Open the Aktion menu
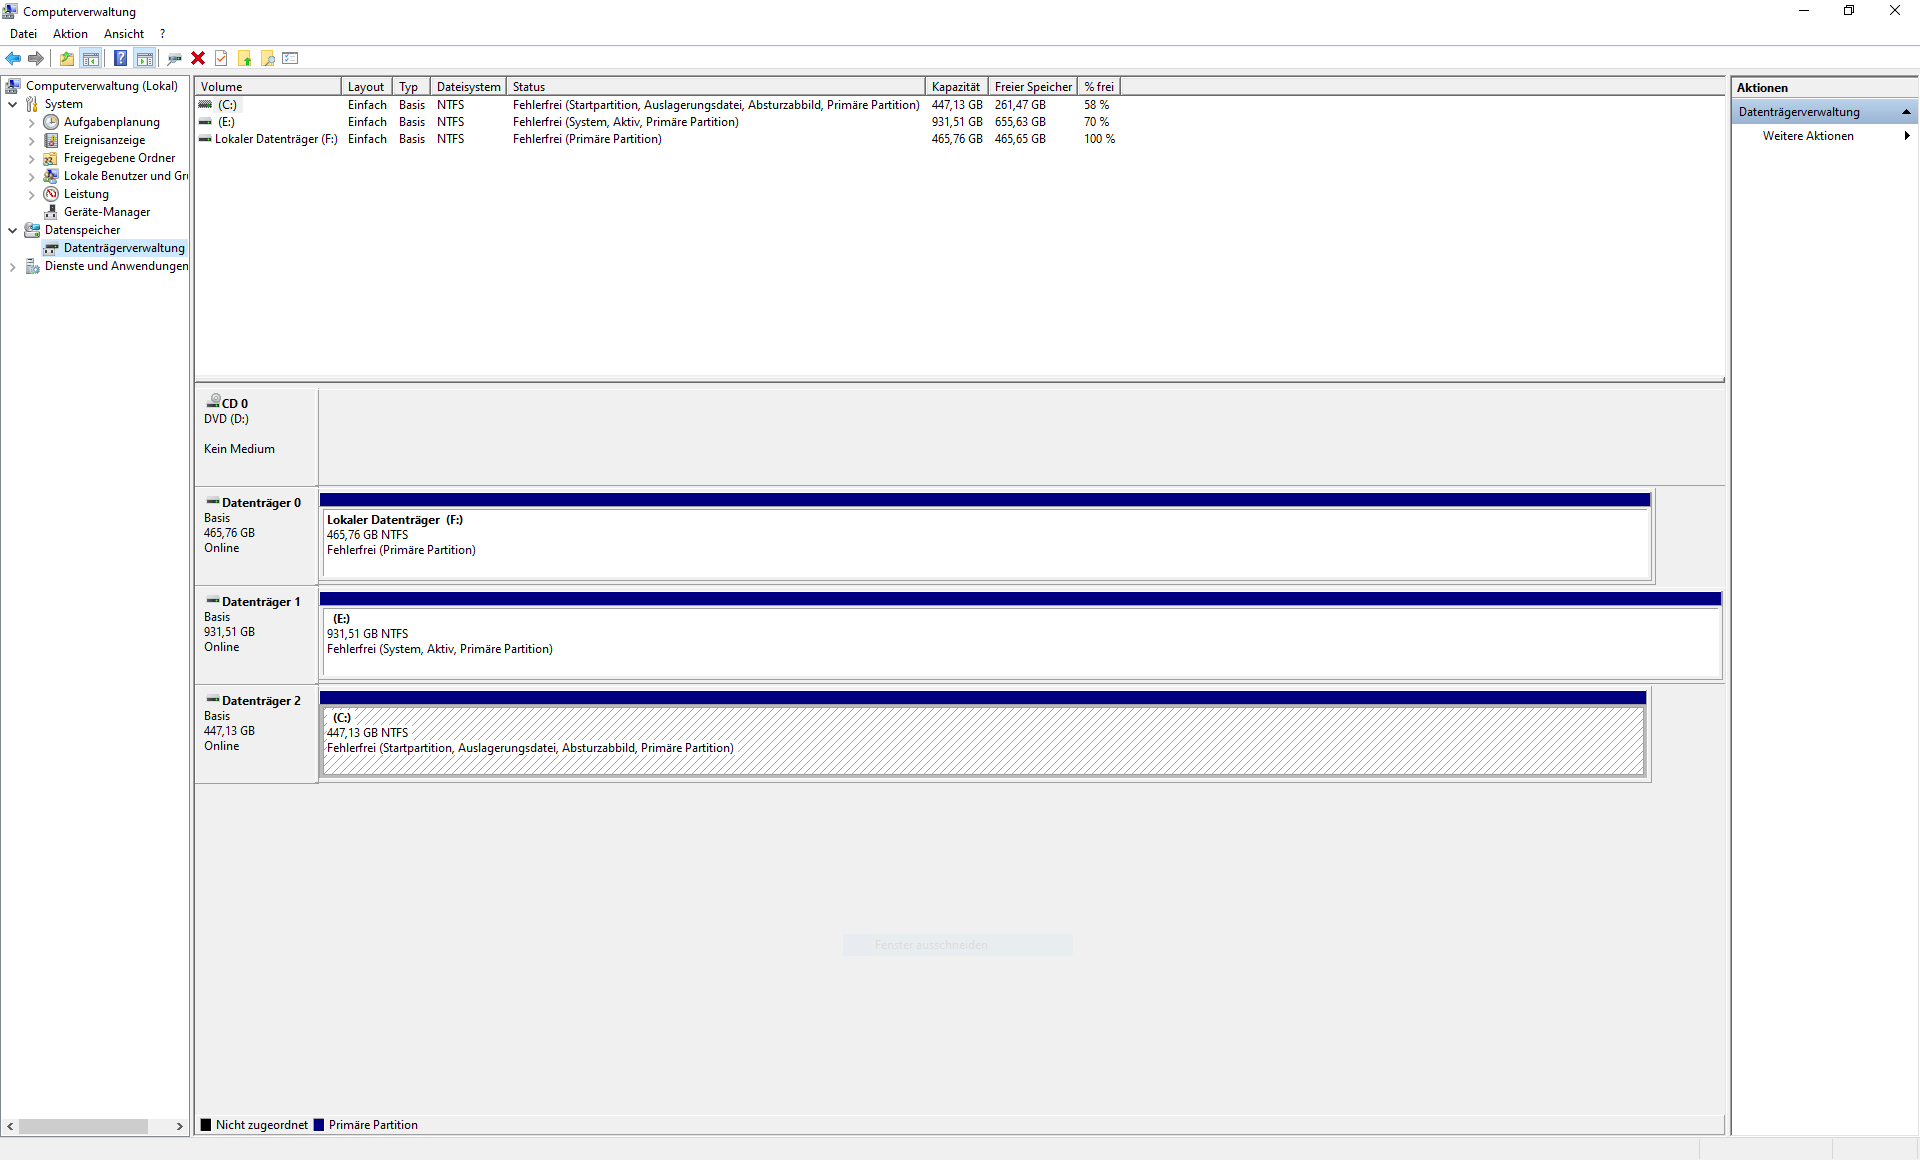Screen dimensions: 1920x1160 70,34
